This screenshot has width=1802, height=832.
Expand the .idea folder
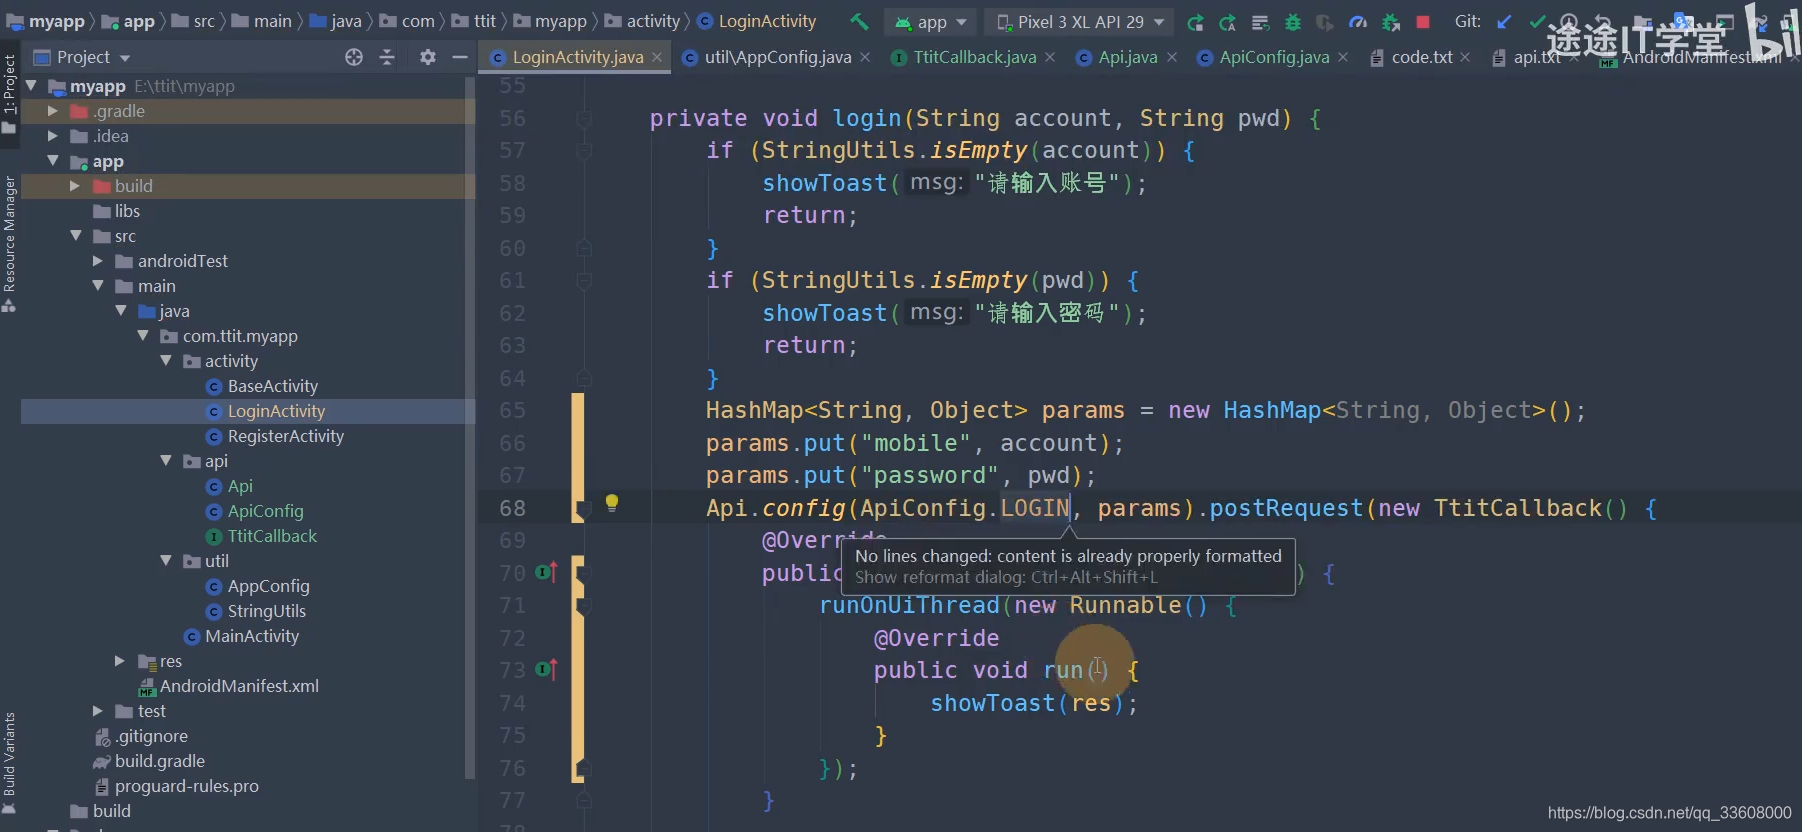click(x=53, y=136)
